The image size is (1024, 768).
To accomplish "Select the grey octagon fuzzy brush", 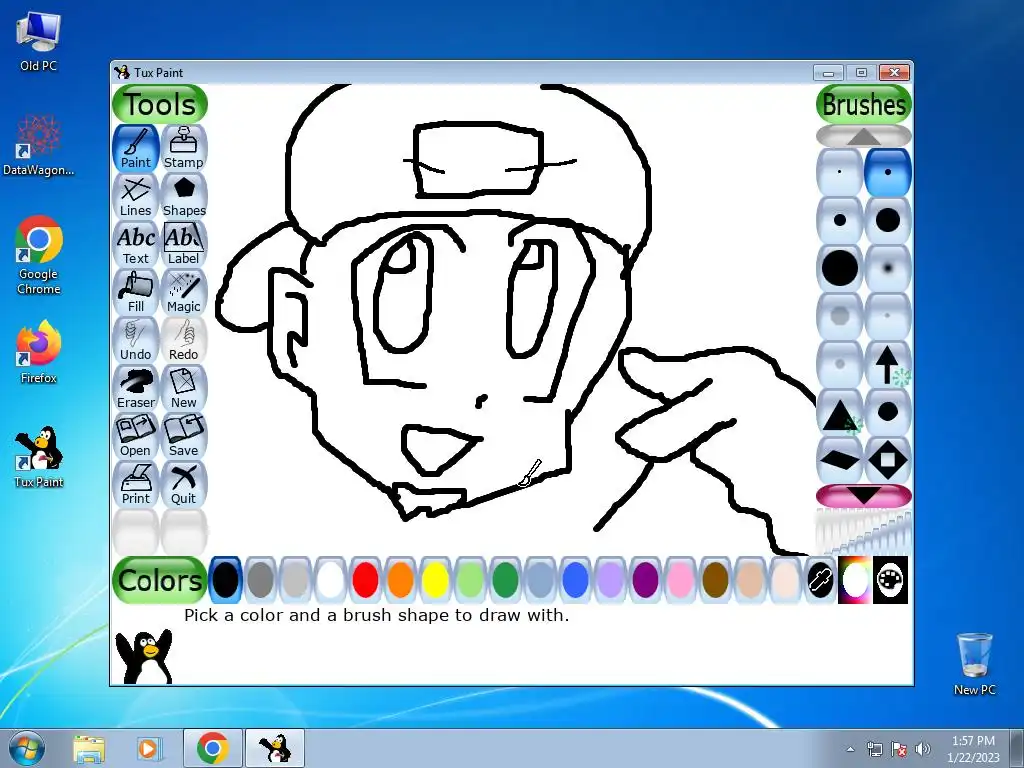I will pos(840,316).
